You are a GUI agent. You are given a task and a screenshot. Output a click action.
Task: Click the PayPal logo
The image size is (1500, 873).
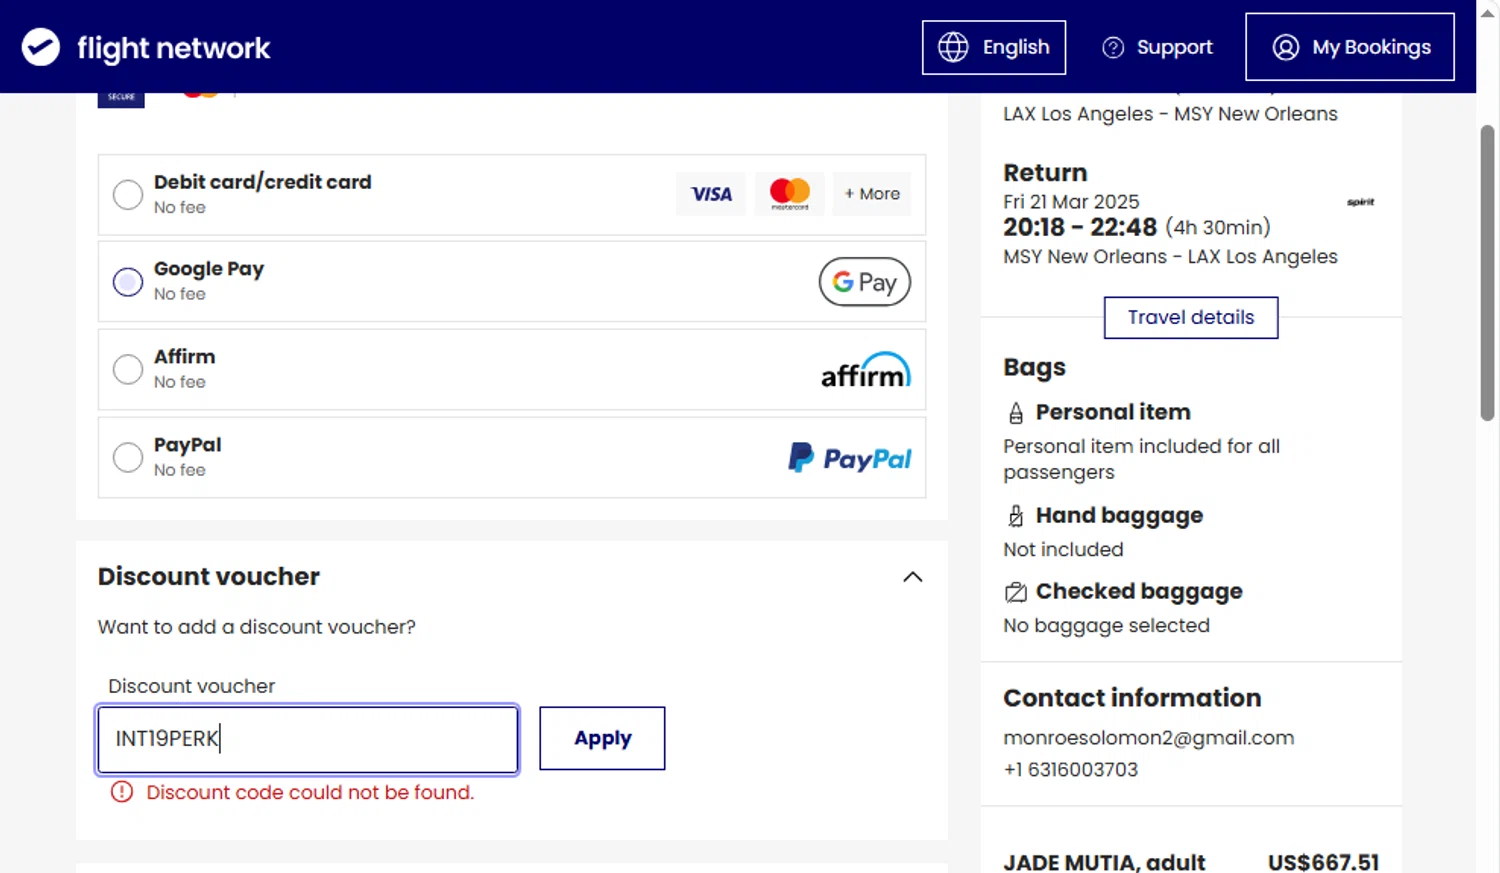(850, 458)
